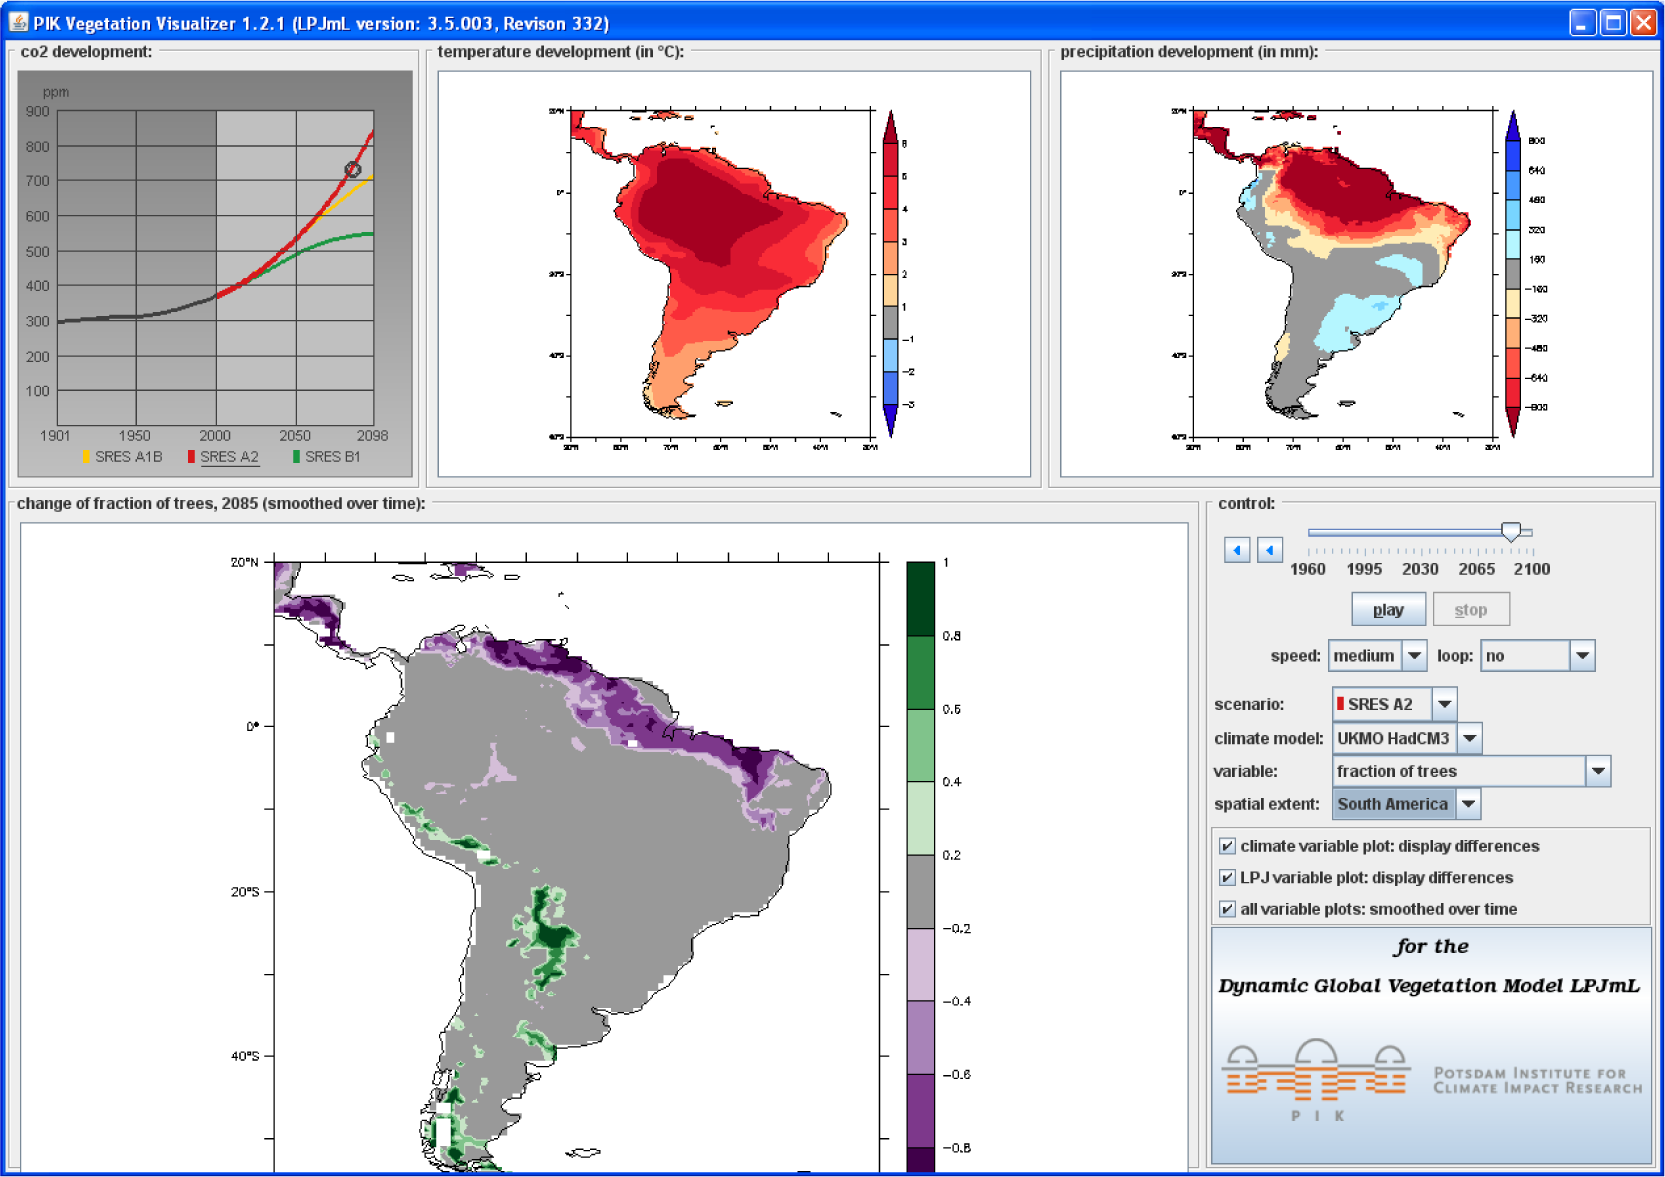The image size is (1665, 1177).
Task: Click the plain step-back arrow beside the year slider
Action: (x=1270, y=550)
